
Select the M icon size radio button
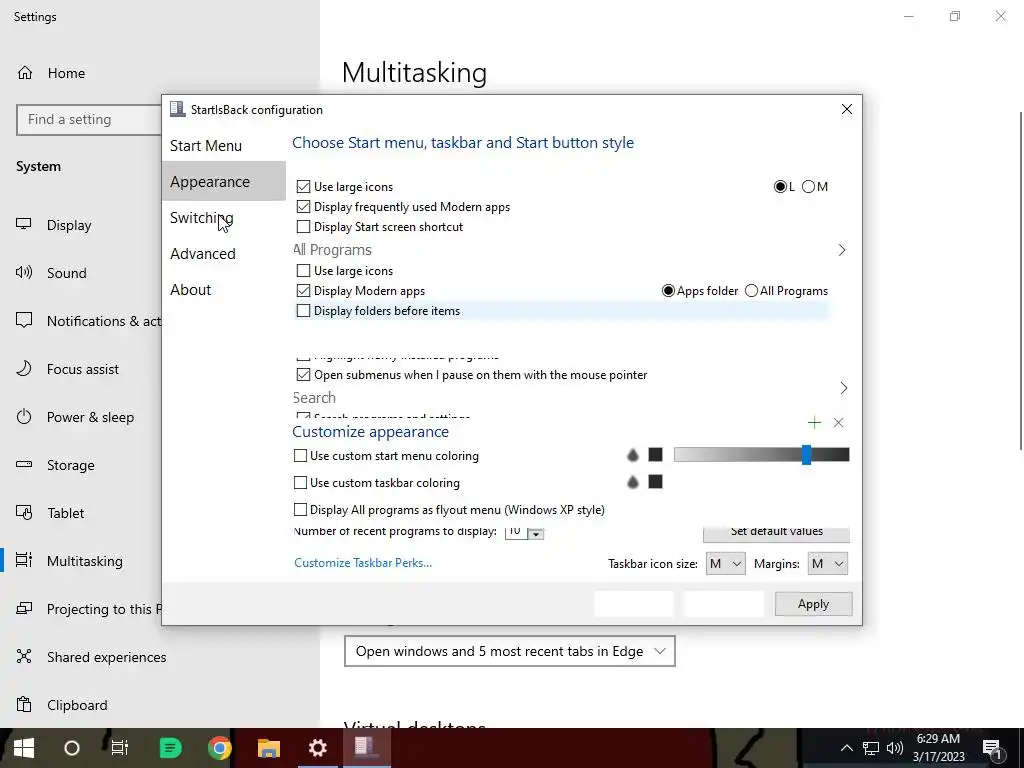click(x=808, y=187)
